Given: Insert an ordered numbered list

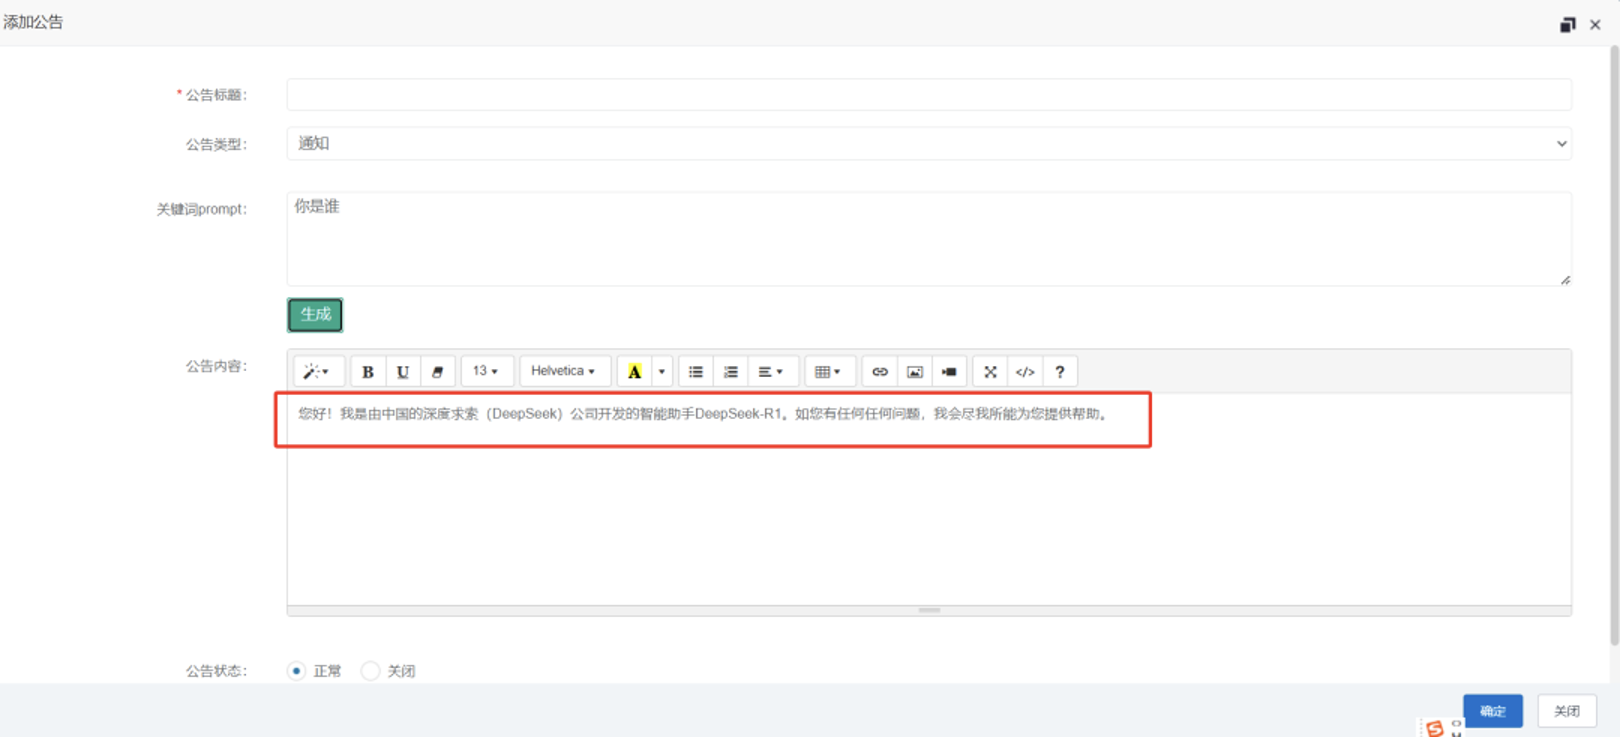Looking at the screenshot, I should (731, 372).
